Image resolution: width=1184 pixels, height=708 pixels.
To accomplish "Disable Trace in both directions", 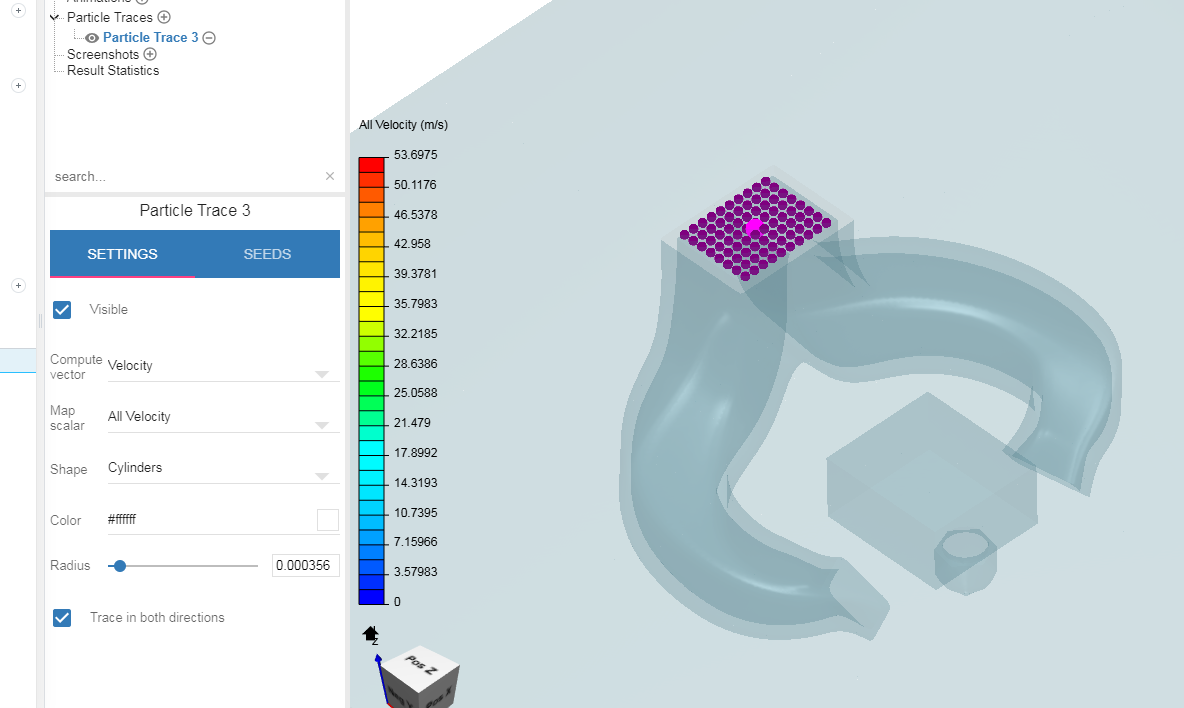I will [62, 617].
